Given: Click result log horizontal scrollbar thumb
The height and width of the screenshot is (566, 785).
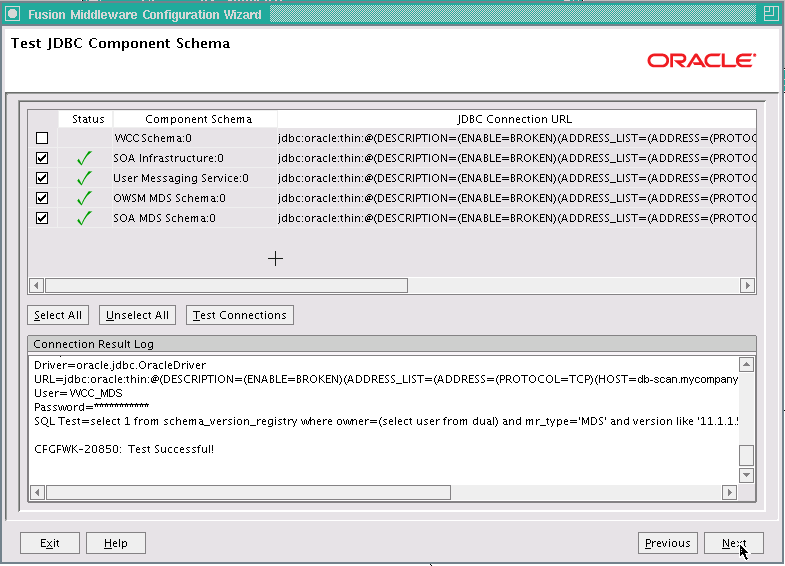Looking at the screenshot, I should (x=248, y=492).
